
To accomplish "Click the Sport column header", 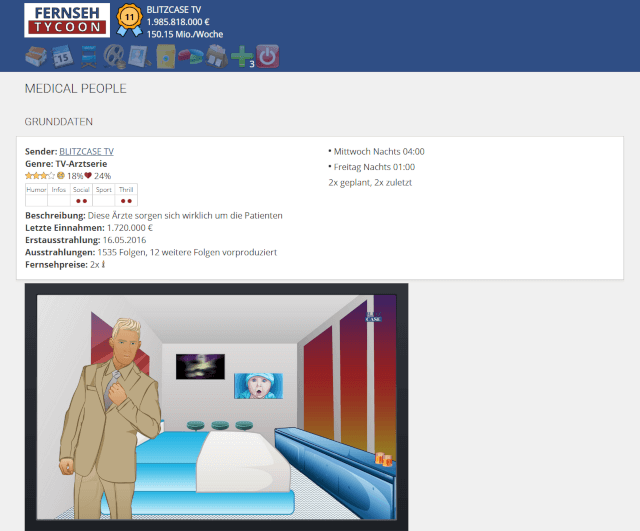I will tap(104, 189).
